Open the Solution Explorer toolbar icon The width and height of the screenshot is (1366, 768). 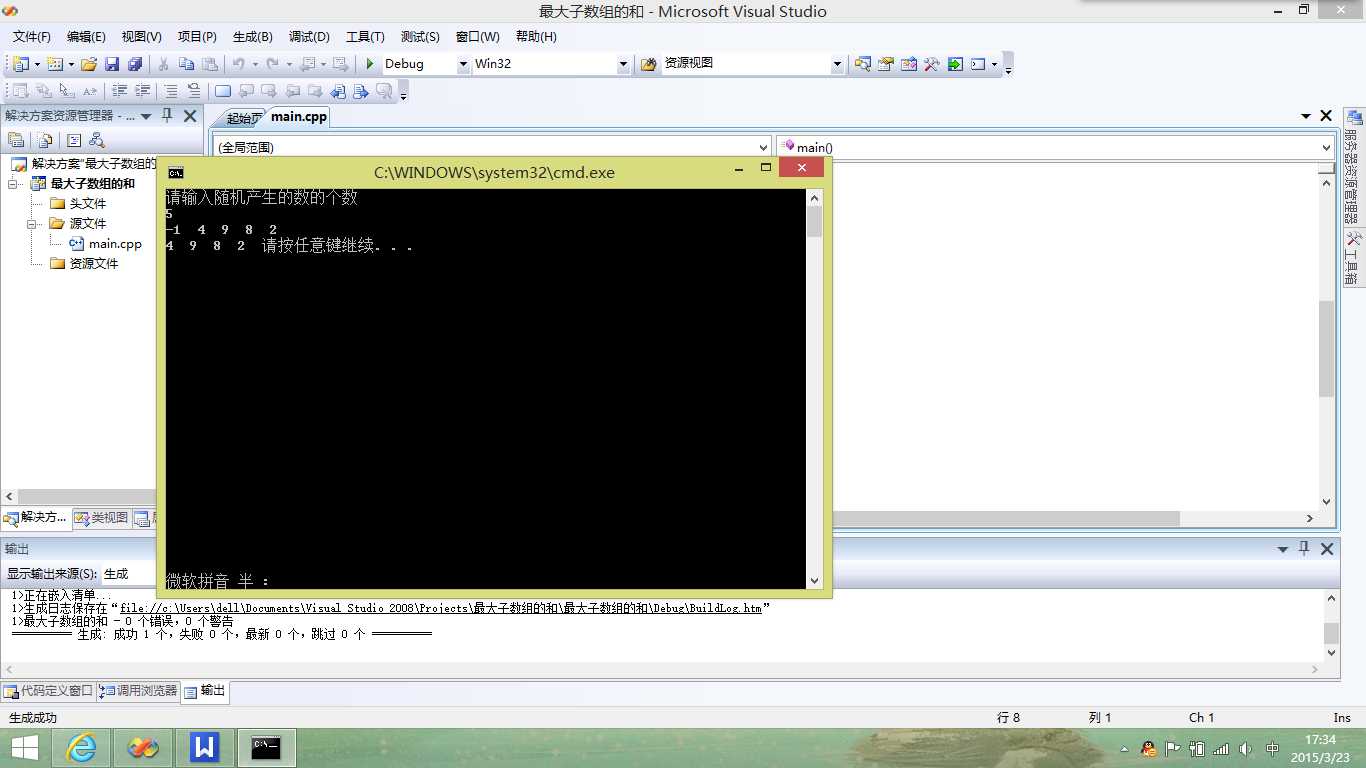(x=862, y=64)
